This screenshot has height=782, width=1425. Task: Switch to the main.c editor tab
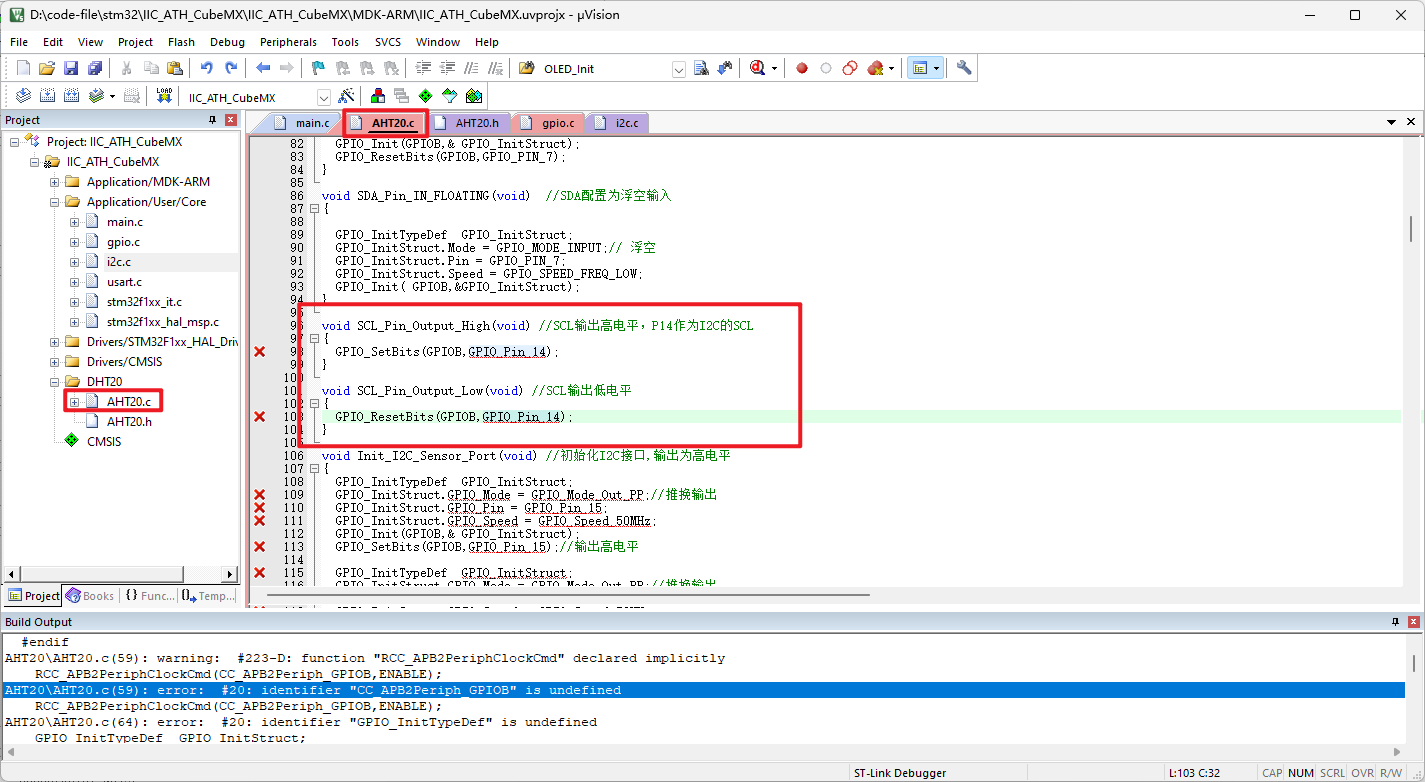pyautogui.click(x=303, y=123)
